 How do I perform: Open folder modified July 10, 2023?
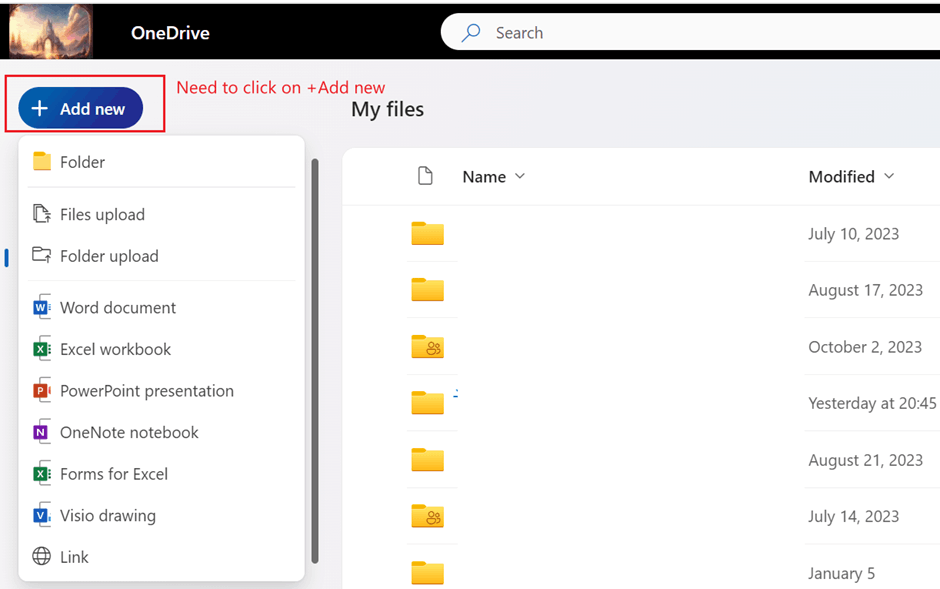coord(427,233)
